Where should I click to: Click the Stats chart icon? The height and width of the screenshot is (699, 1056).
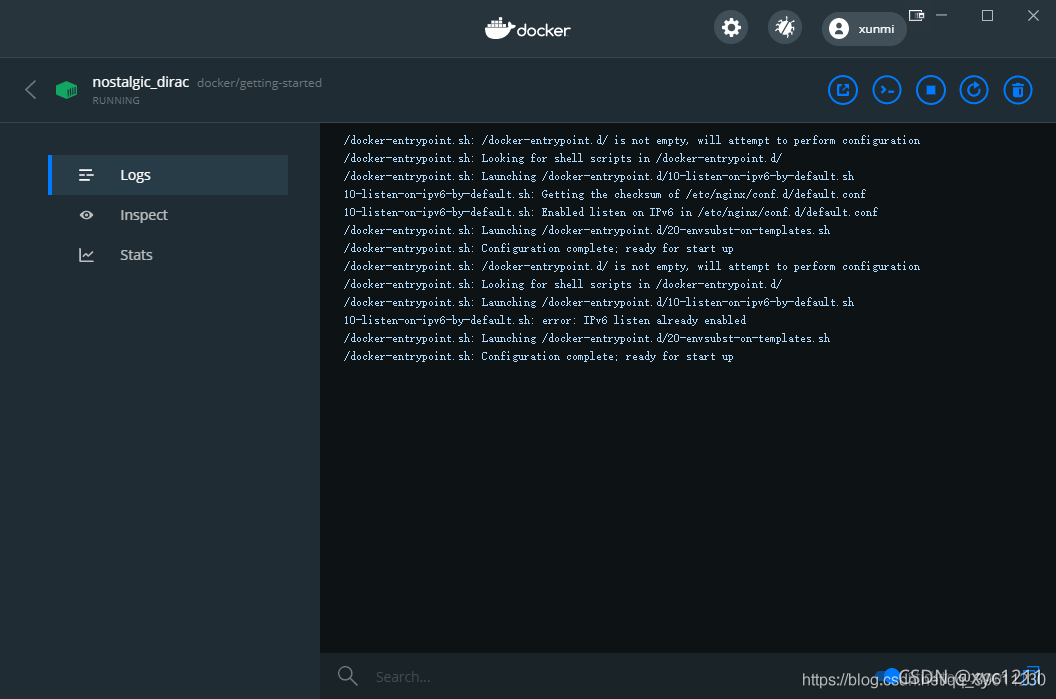(x=86, y=255)
